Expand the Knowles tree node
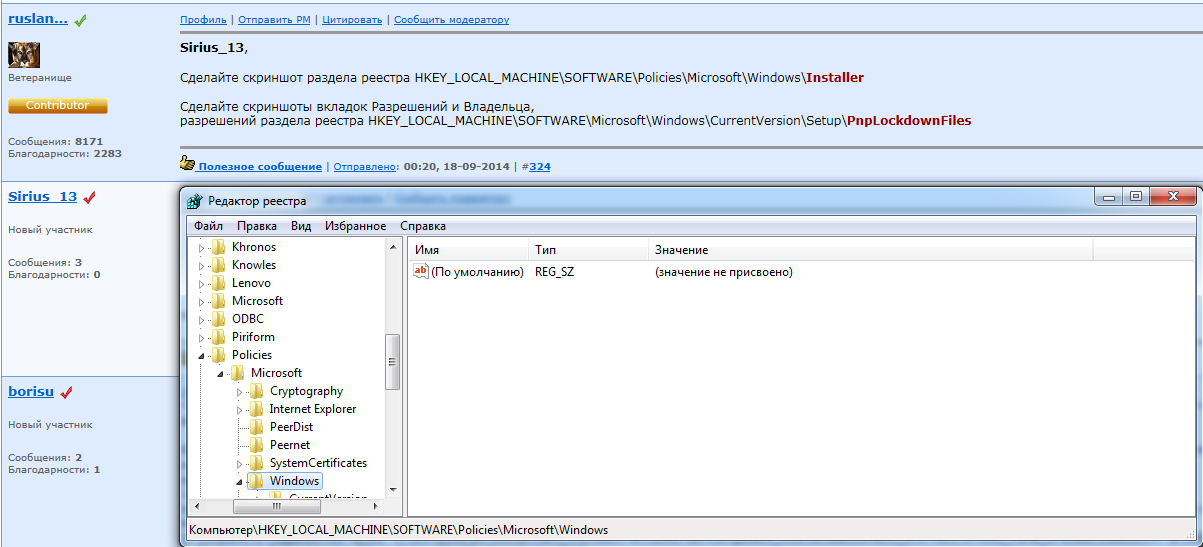 coord(201,266)
